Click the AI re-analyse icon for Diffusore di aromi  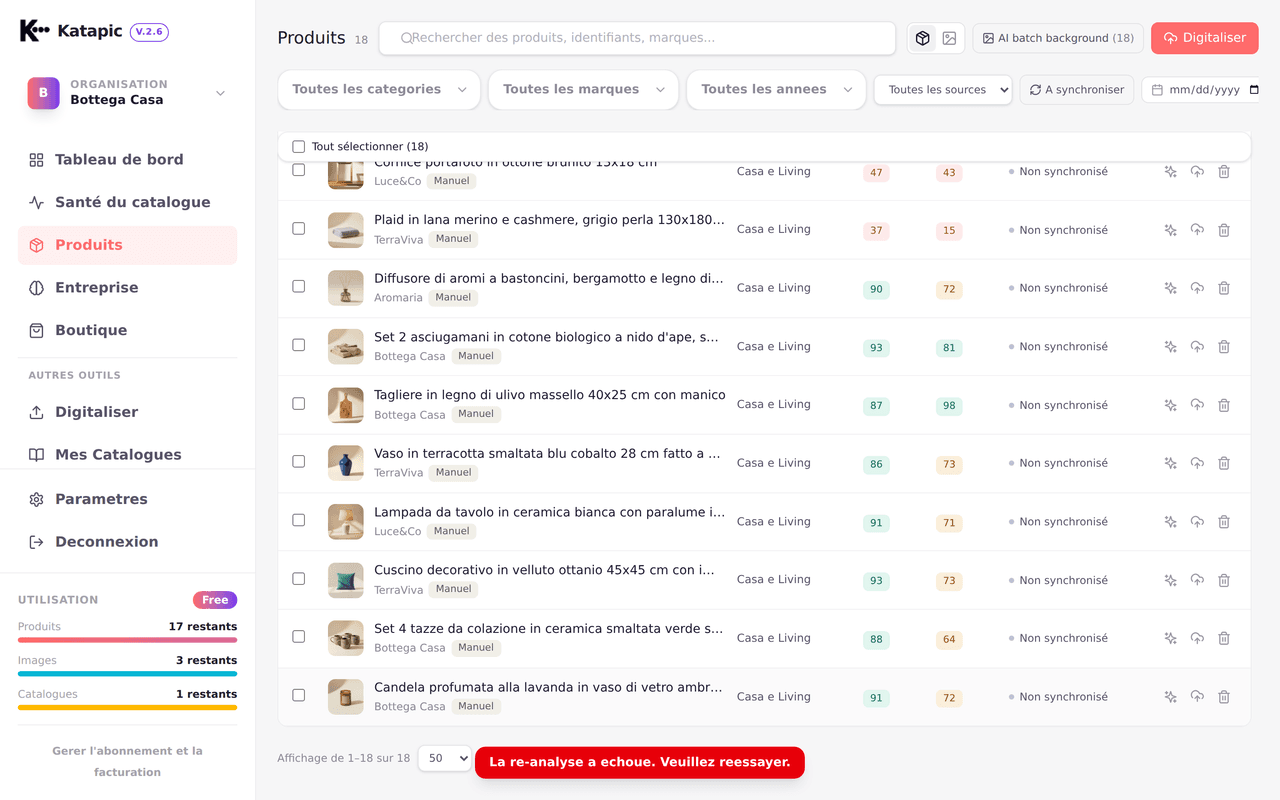click(x=1170, y=288)
